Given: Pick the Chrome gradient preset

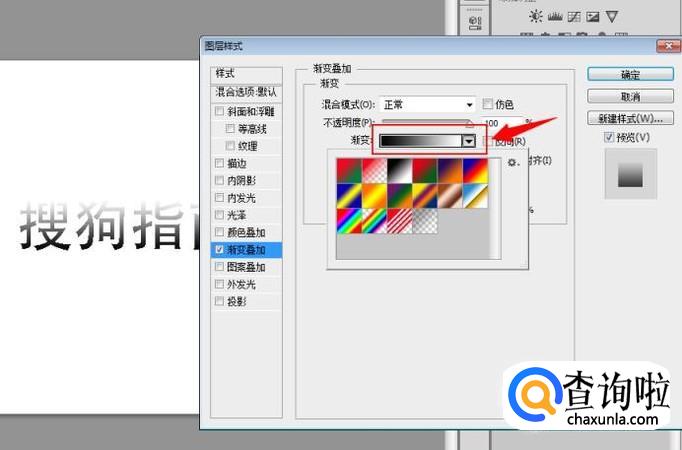Looking at the screenshot, I should [x=475, y=196].
